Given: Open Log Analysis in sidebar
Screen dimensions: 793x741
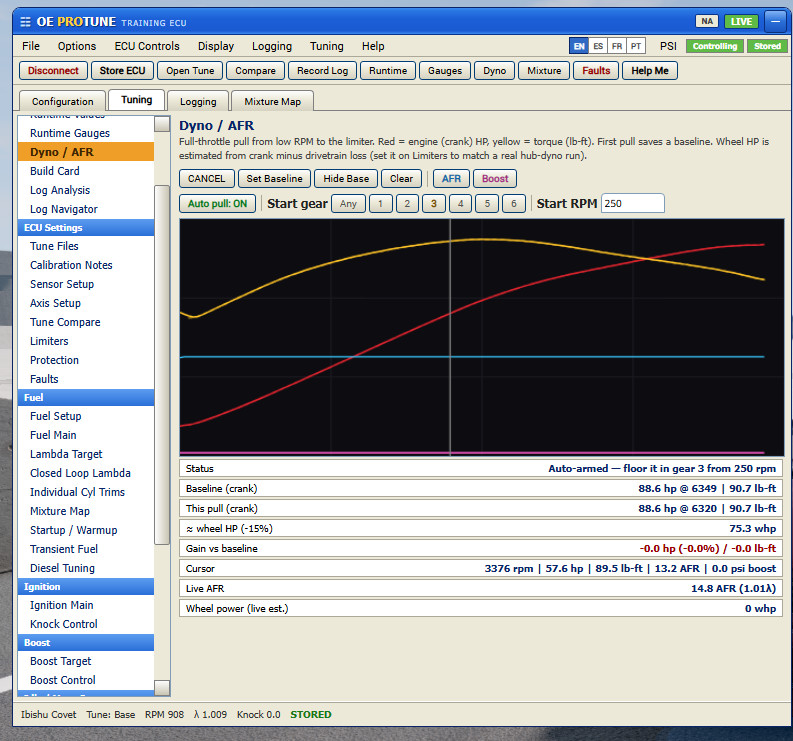Looking at the screenshot, I should [x=86, y=190].
